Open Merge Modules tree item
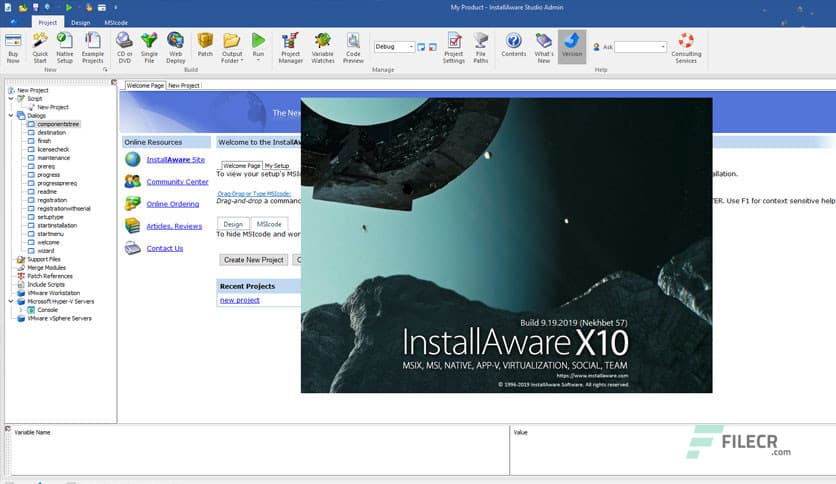Screen dimensions: 836x484 (46, 268)
